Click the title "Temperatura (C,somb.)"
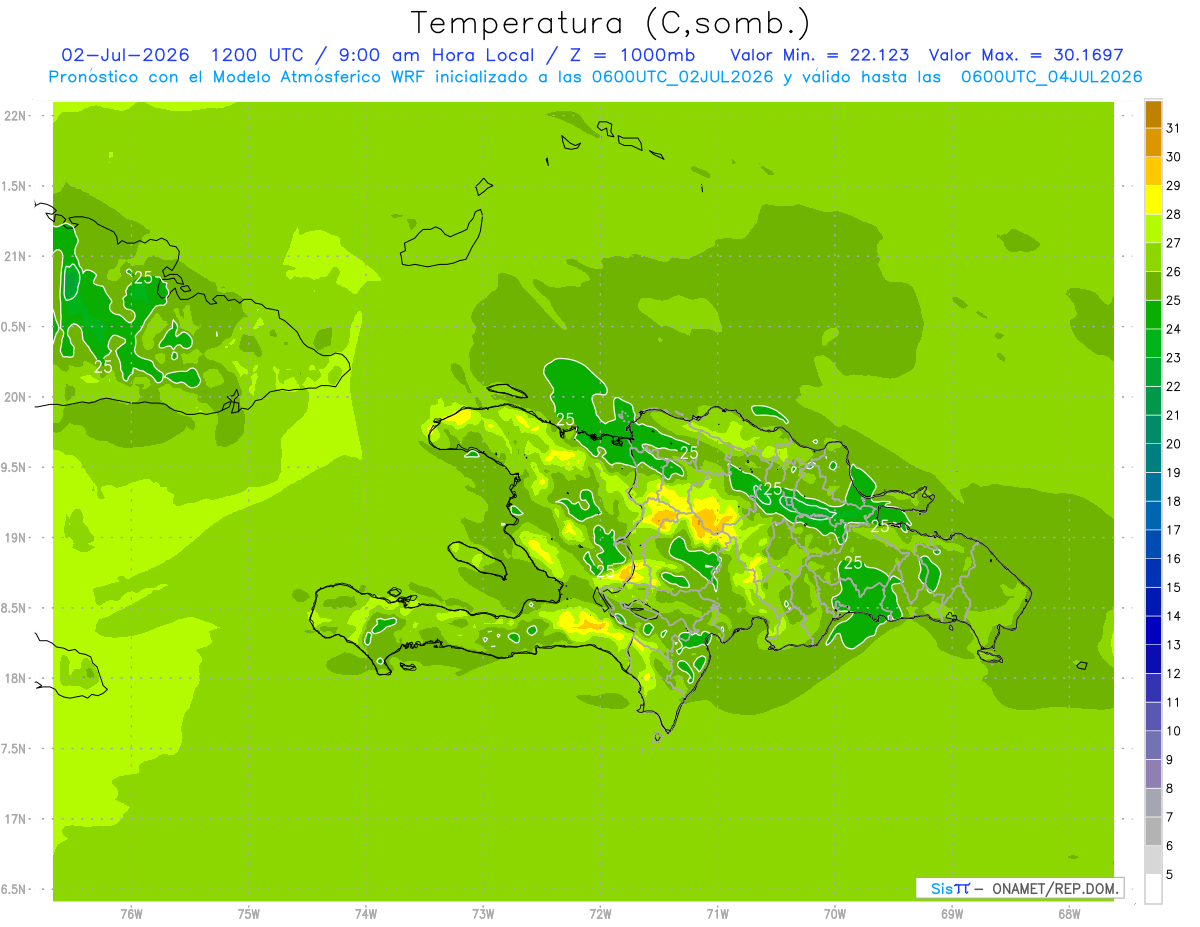The height and width of the screenshot is (927, 1200). click(610, 23)
